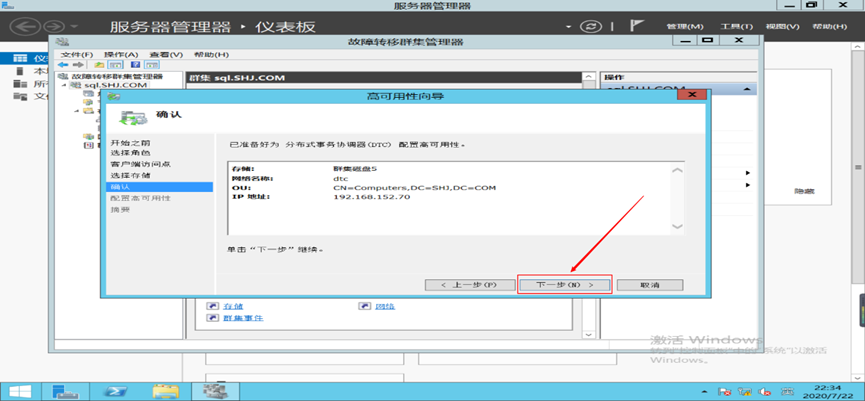865x401 pixels.
Task: Click the dtc network name value
Action: coord(341,179)
